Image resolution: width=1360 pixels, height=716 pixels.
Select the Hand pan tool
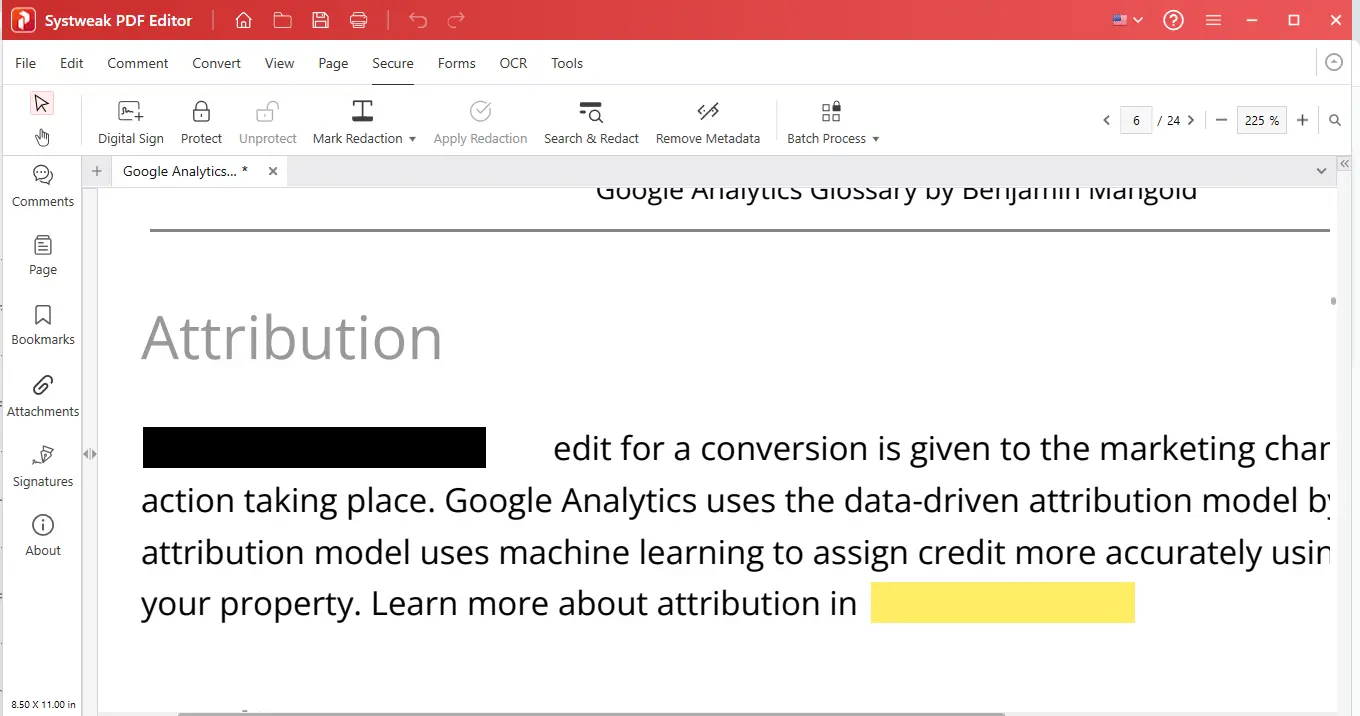point(41,137)
